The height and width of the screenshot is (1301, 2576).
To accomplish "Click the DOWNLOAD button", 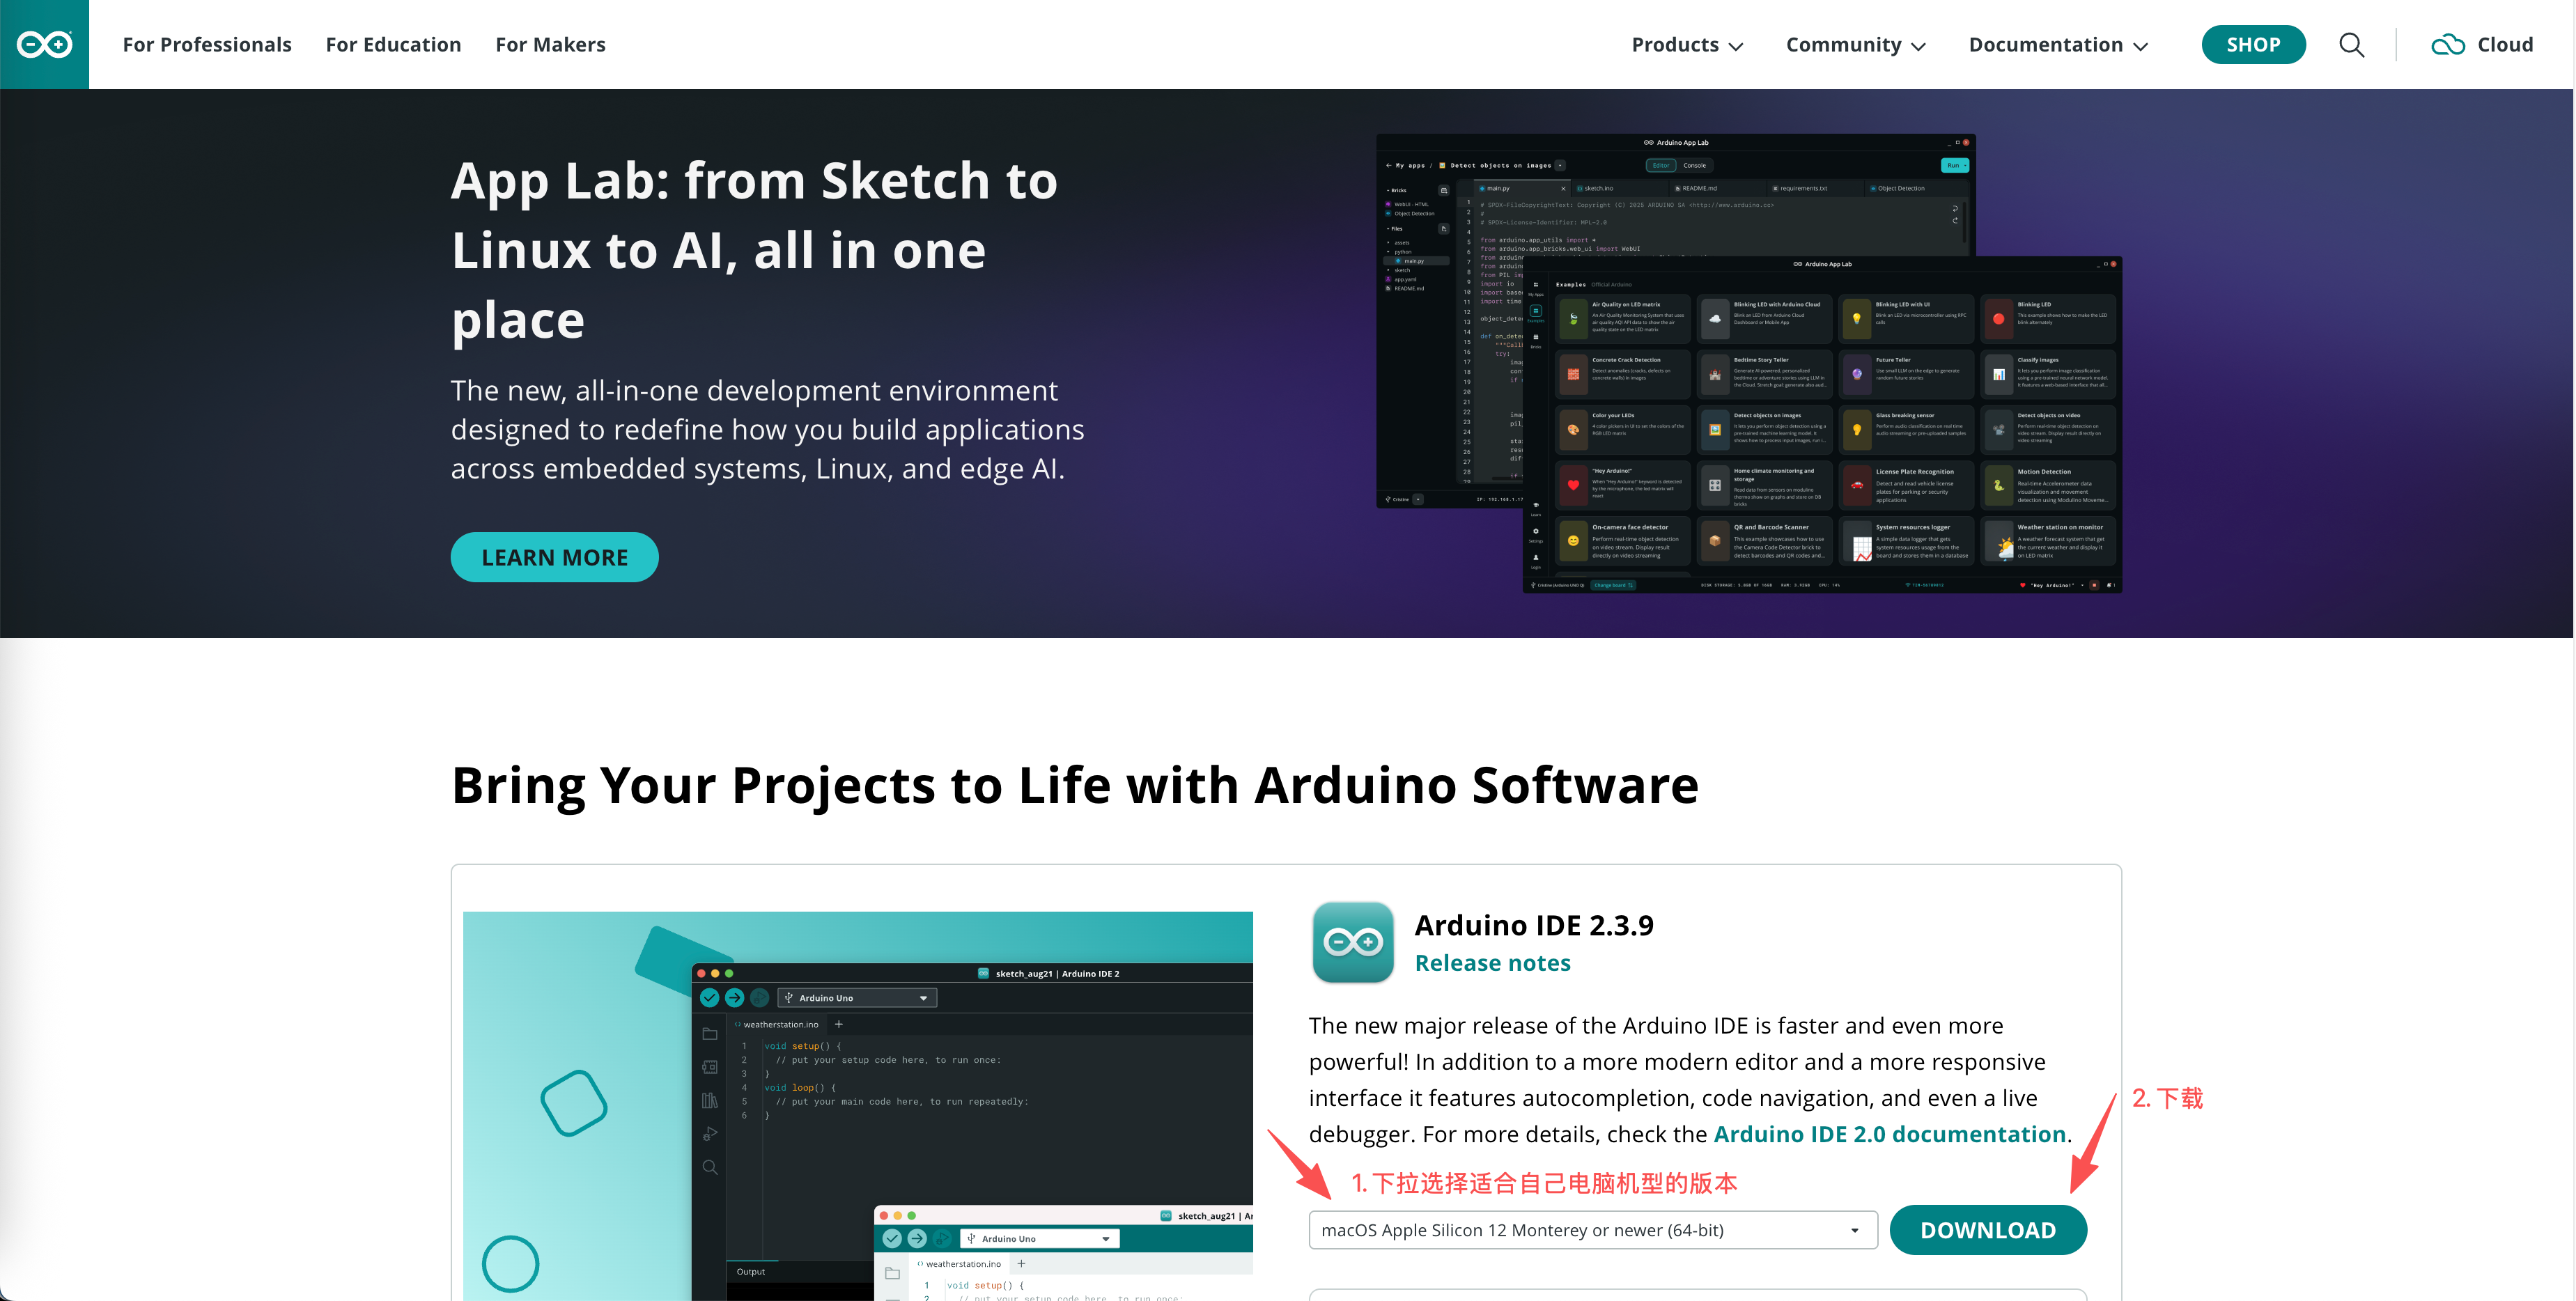I will (1988, 1230).
